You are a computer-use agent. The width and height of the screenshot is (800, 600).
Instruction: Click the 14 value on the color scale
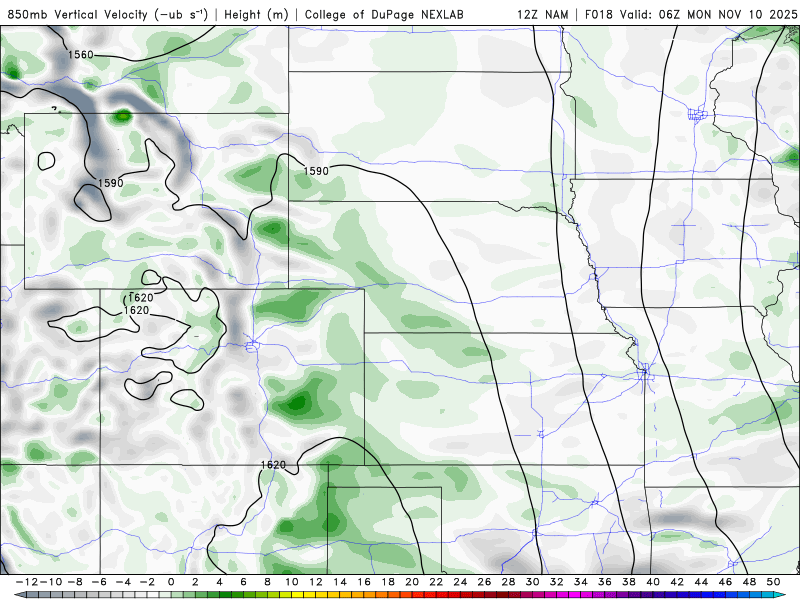340,582
